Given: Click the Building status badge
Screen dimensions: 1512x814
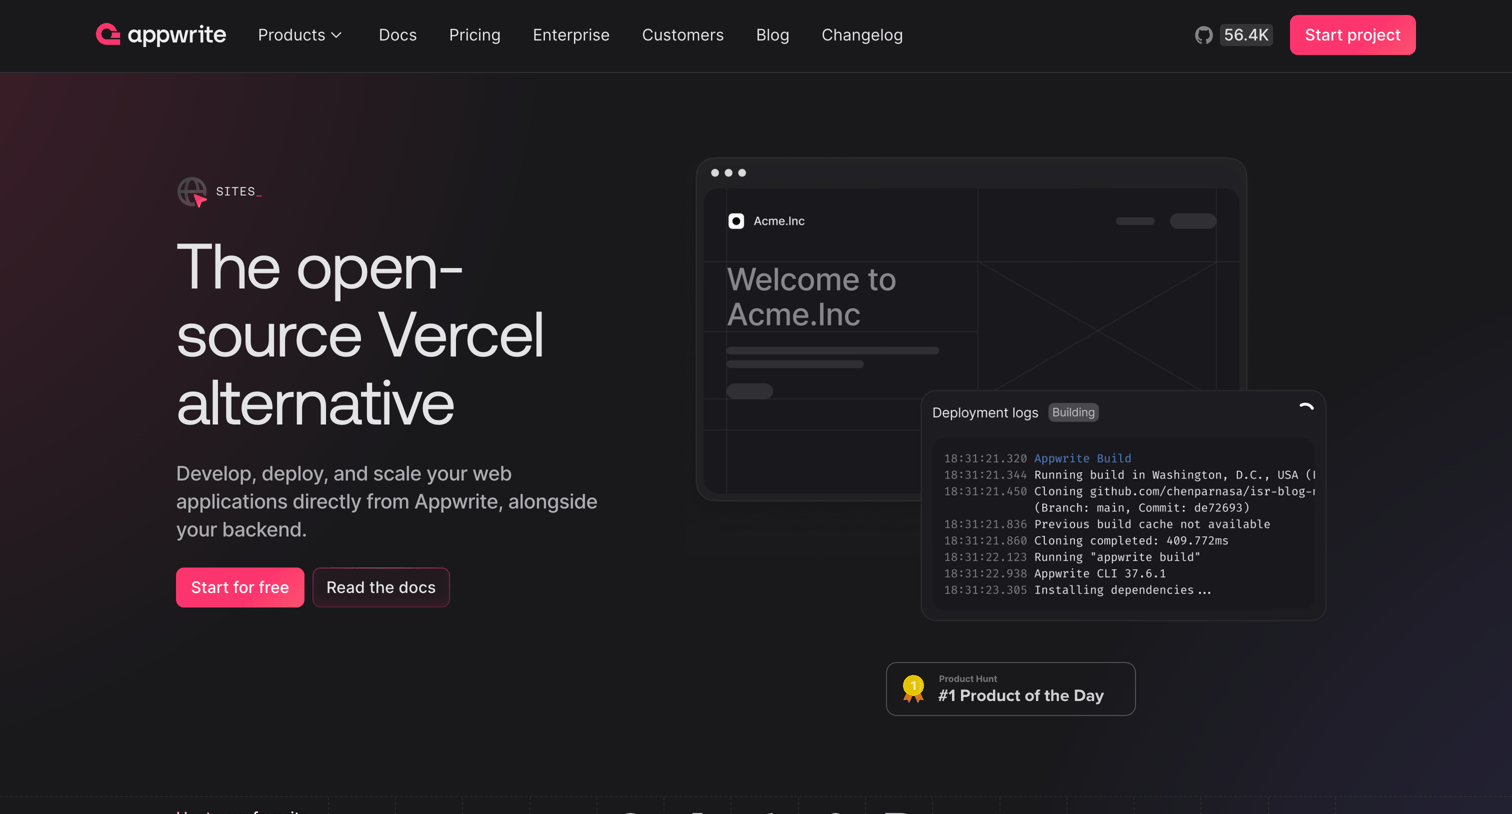Looking at the screenshot, I should pyautogui.click(x=1073, y=412).
